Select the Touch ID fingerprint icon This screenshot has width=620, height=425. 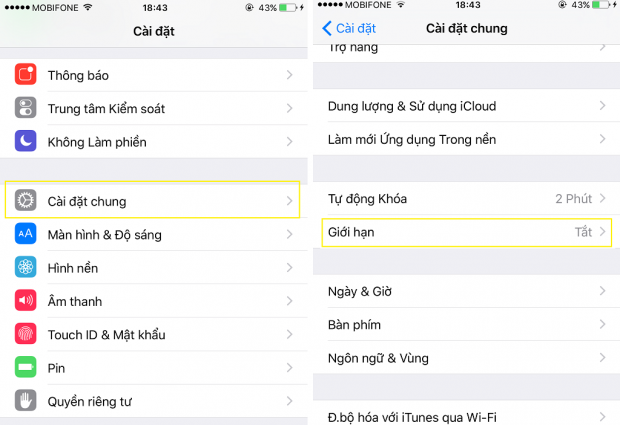(x=25, y=334)
